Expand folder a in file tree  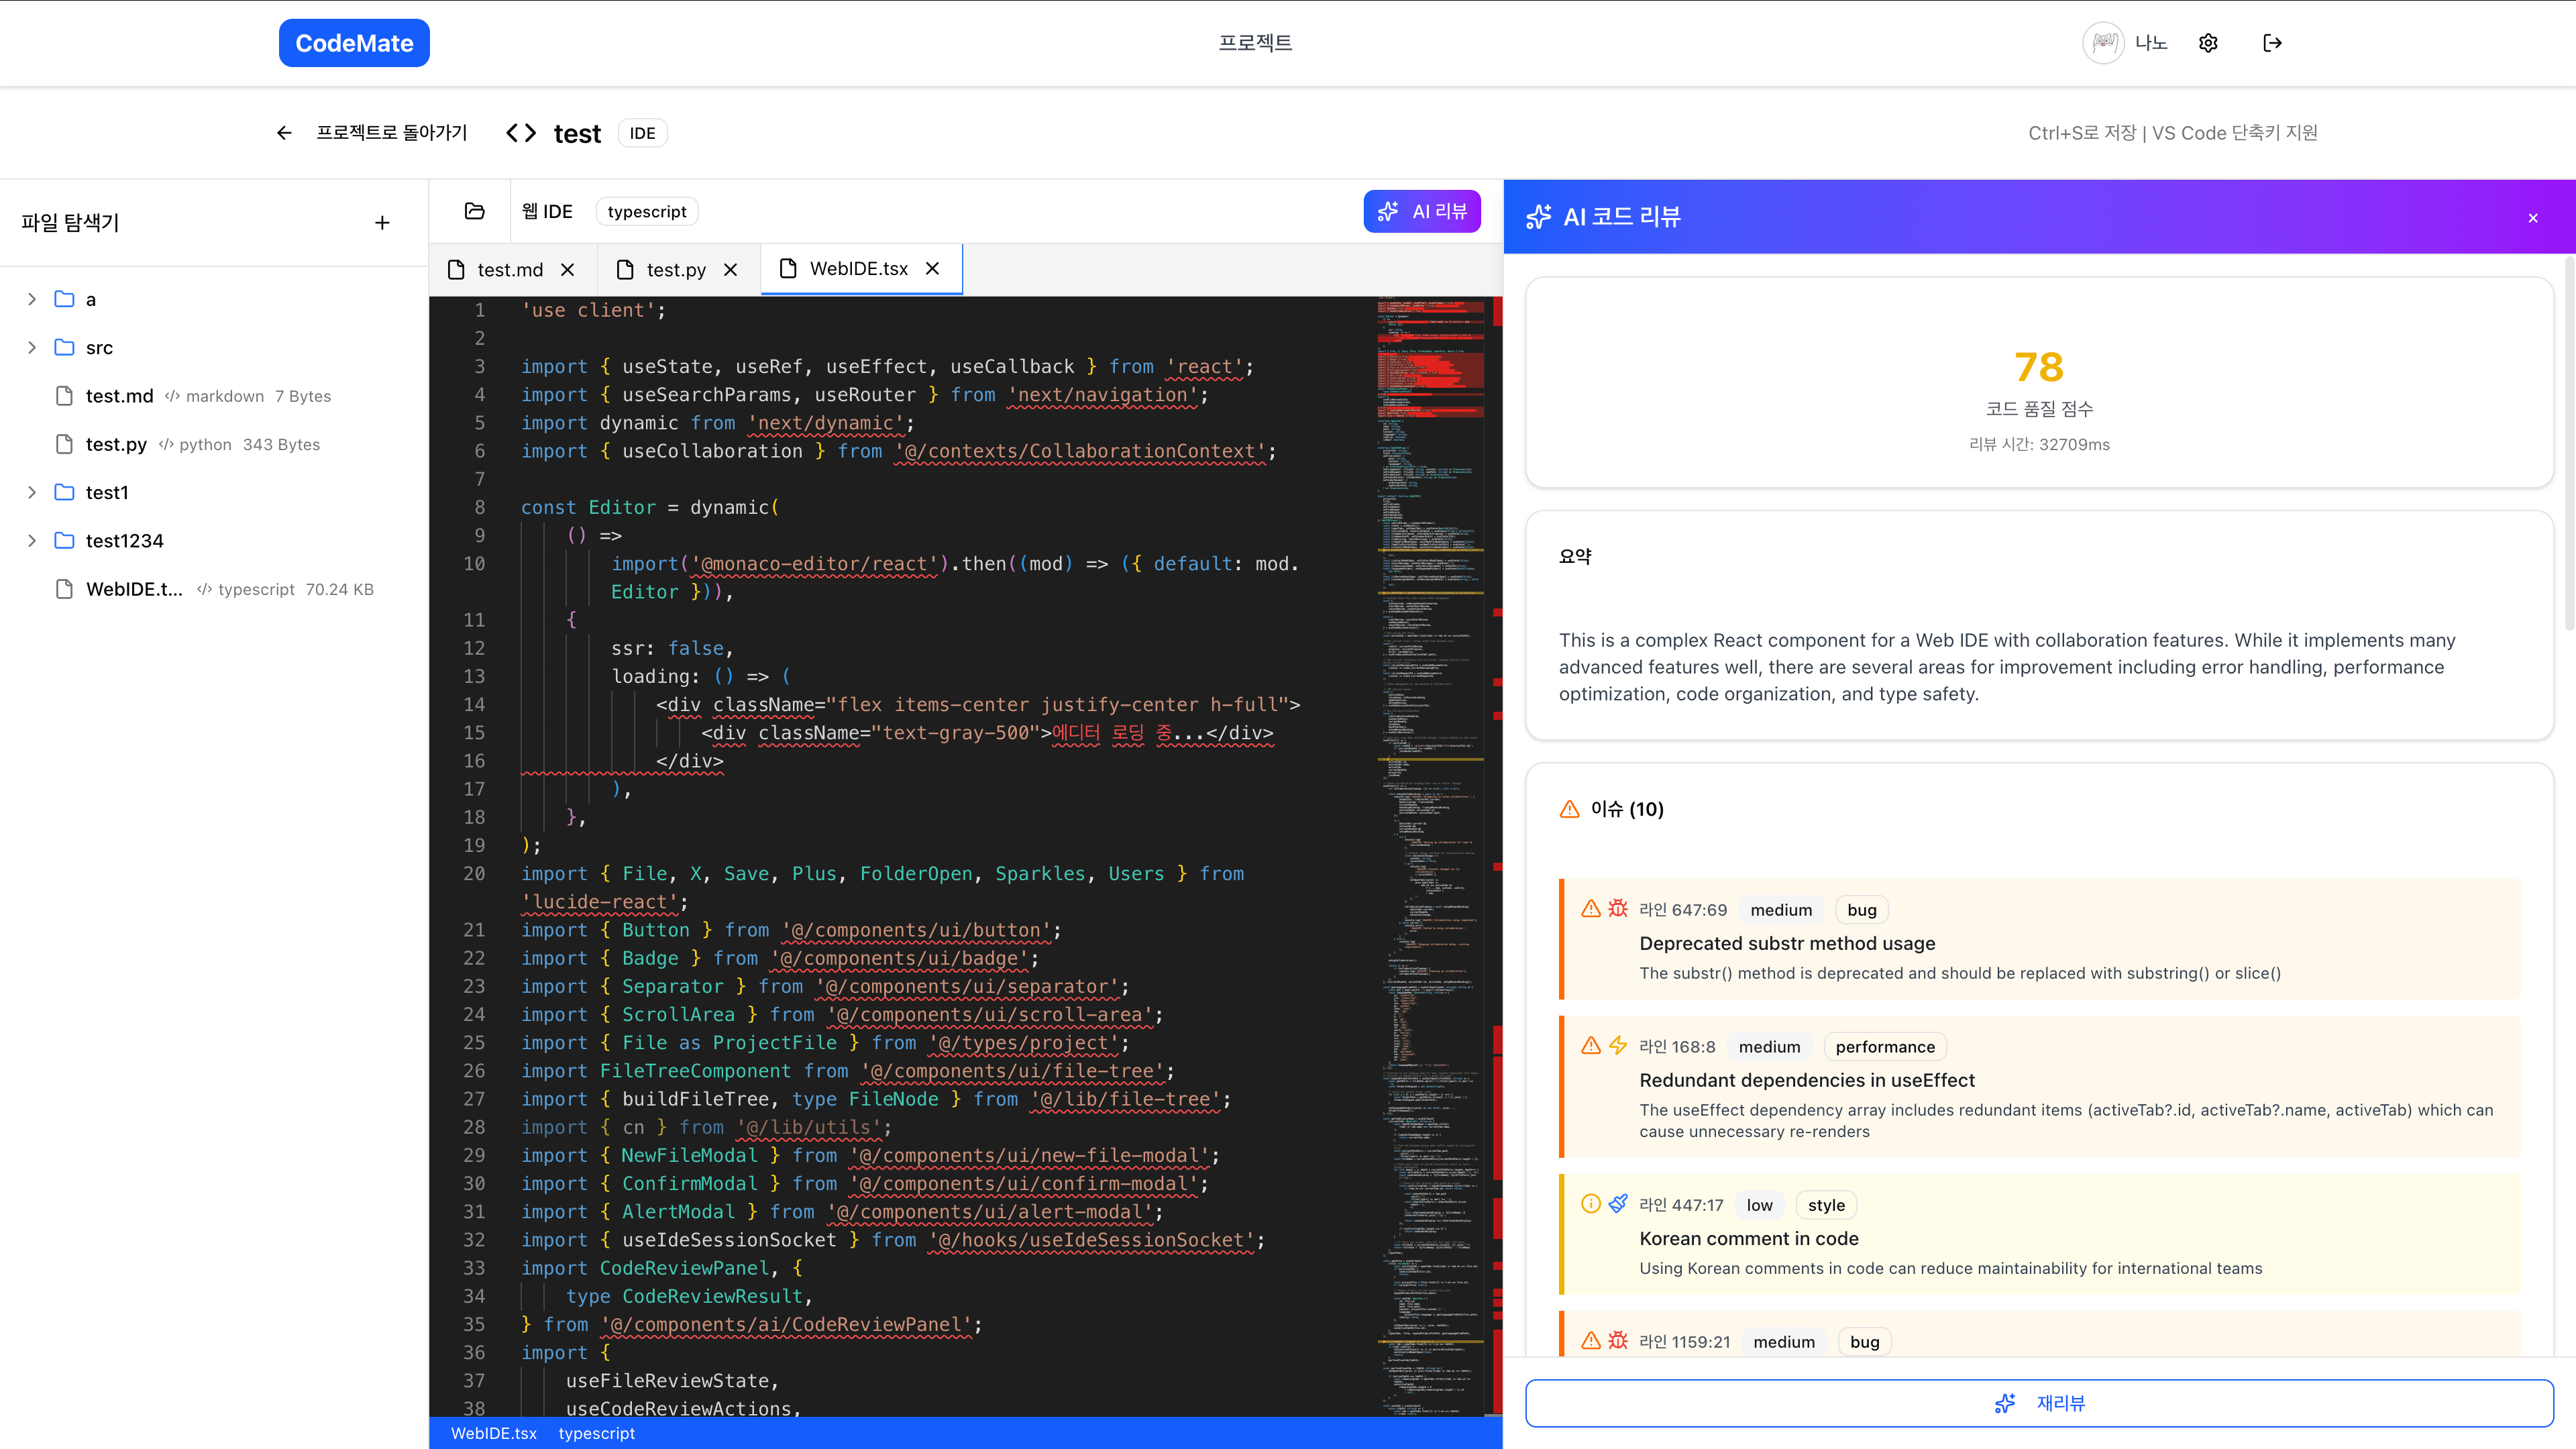point(32,299)
